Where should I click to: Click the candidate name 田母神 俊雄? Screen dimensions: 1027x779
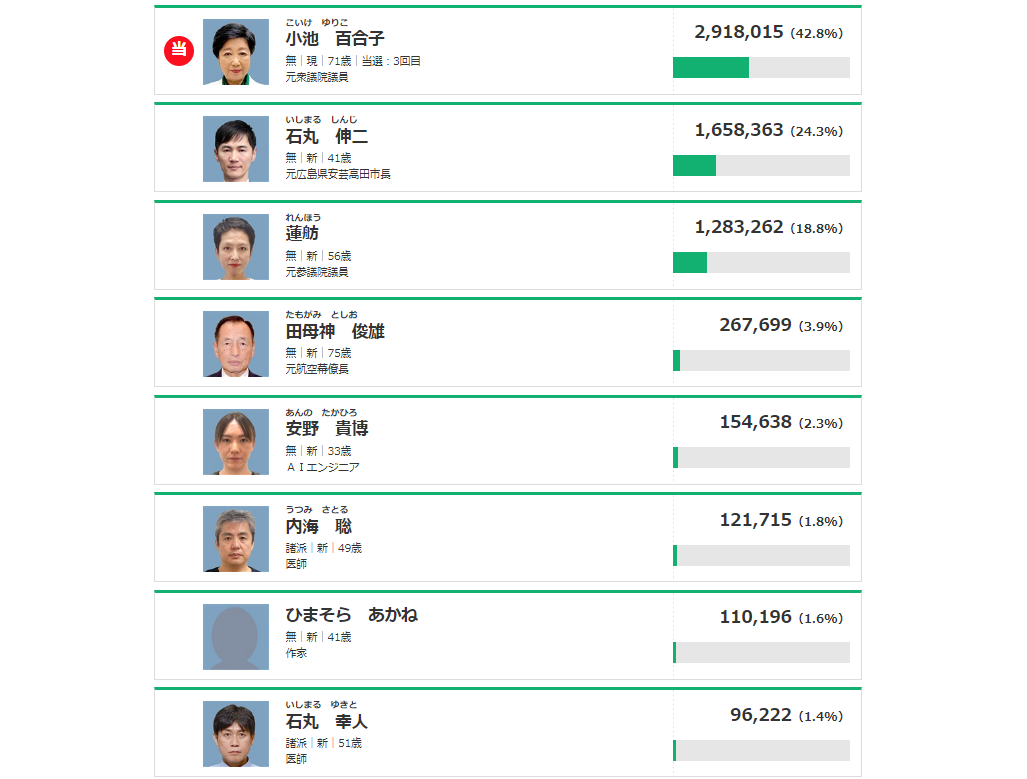335,331
